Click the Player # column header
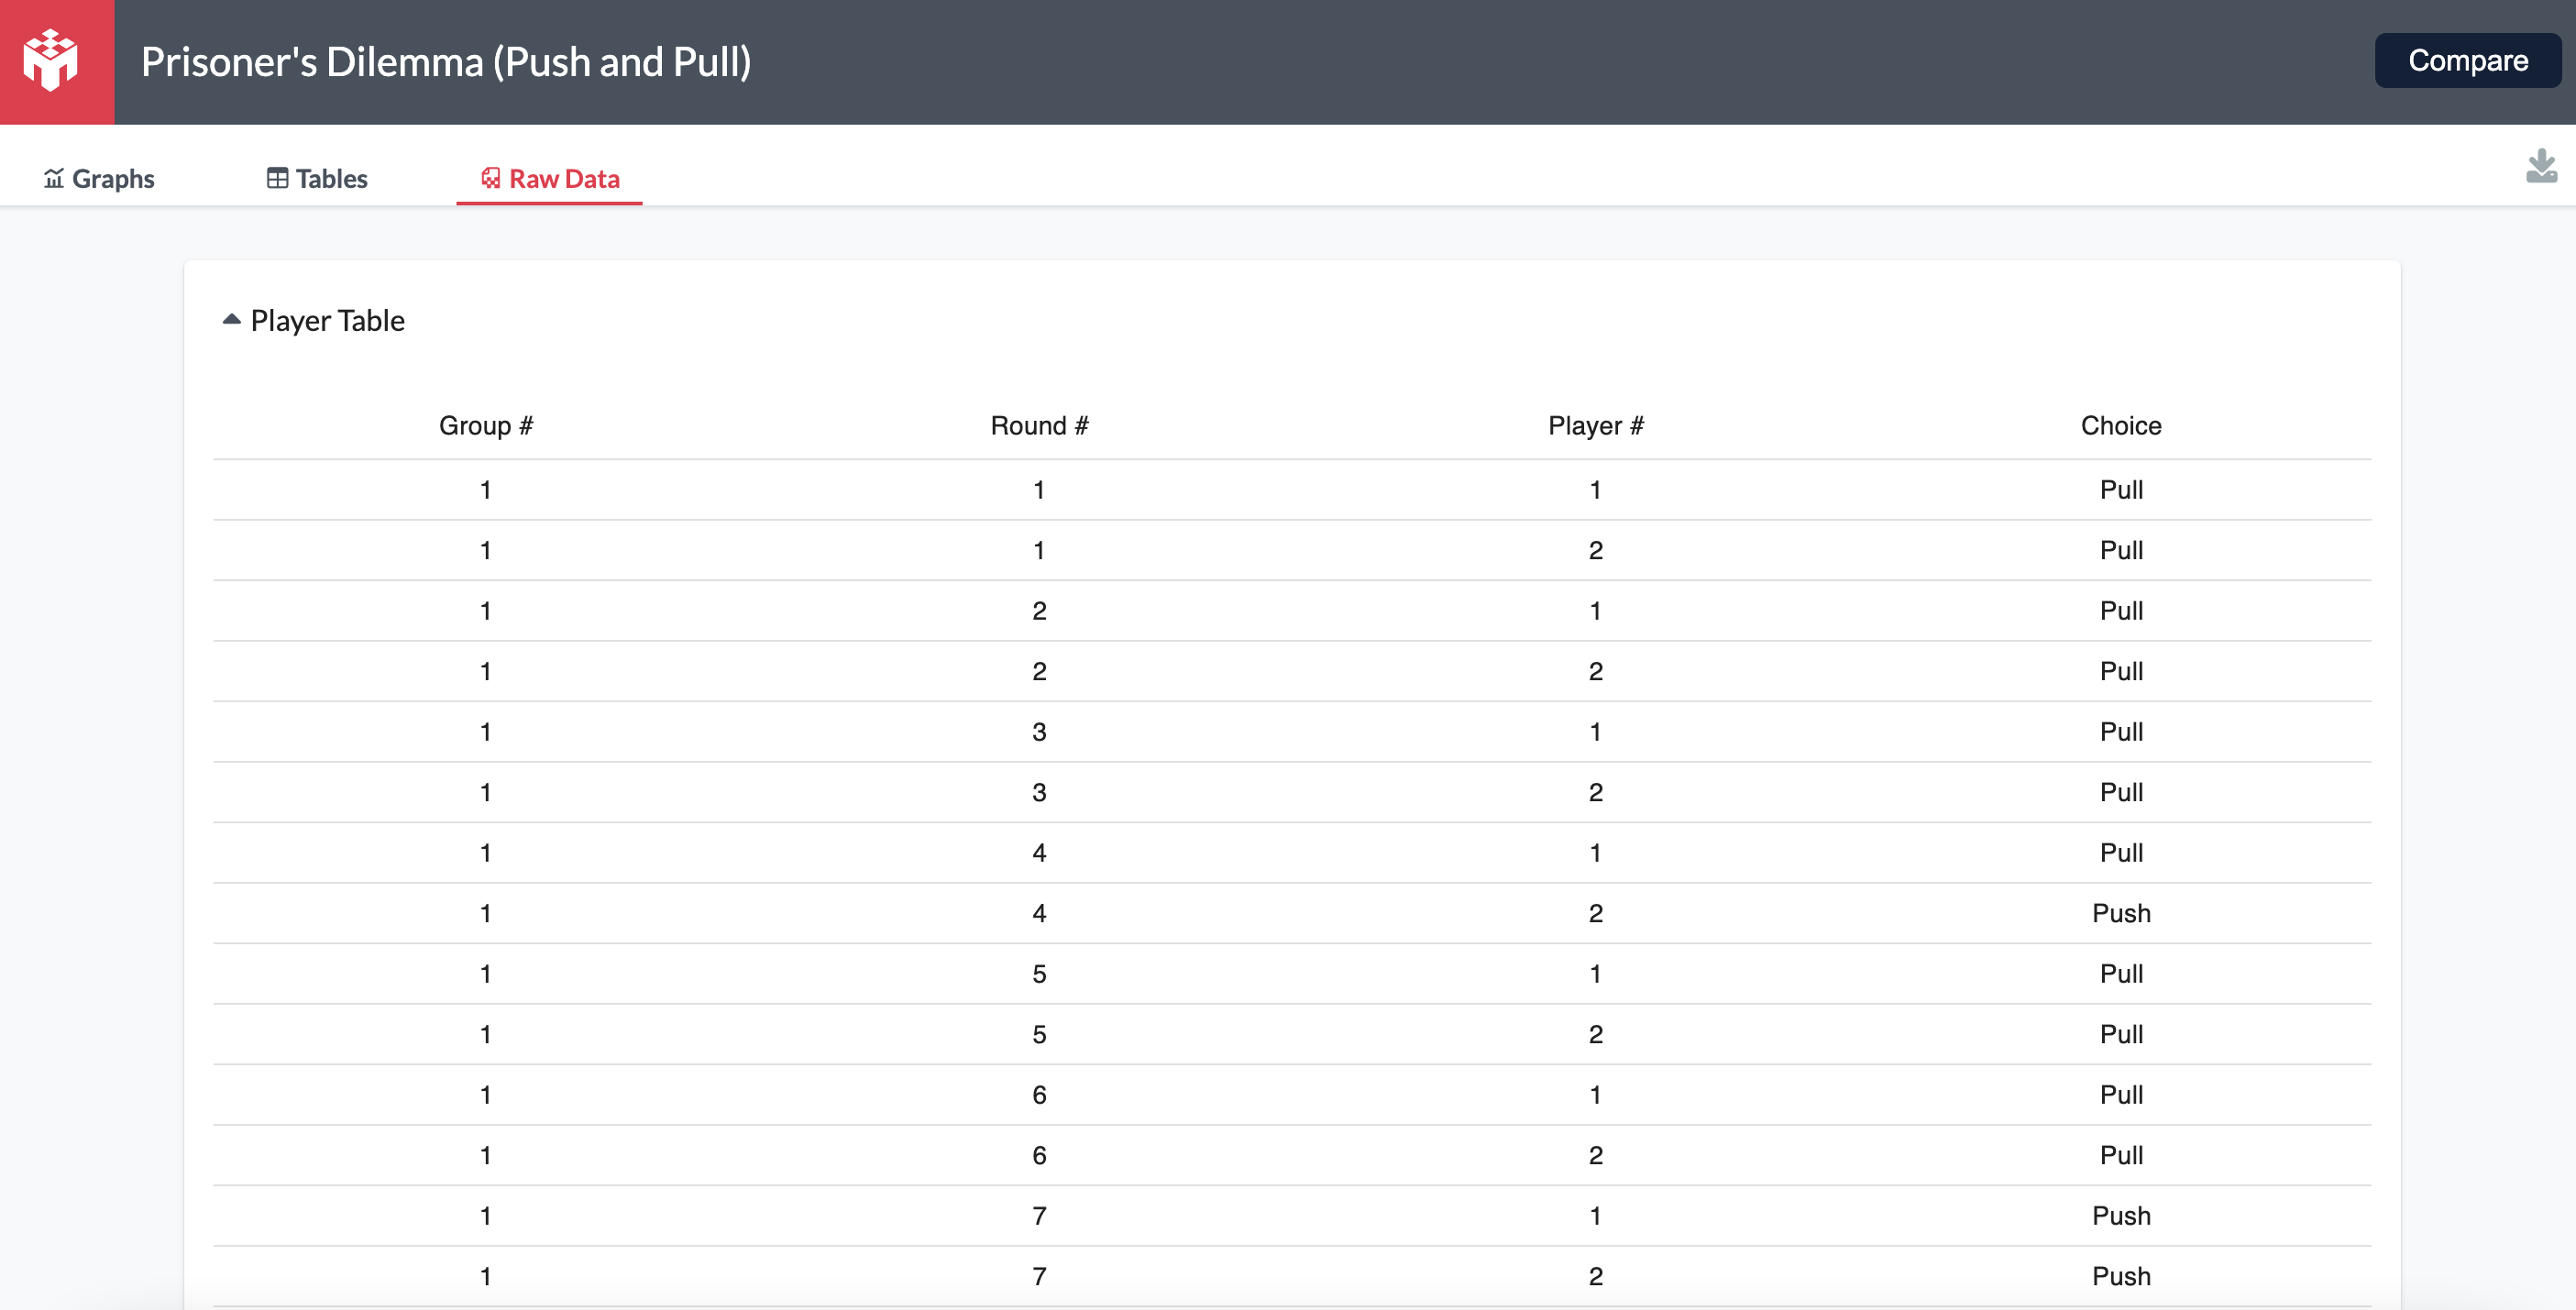2576x1310 pixels. [1596, 426]
